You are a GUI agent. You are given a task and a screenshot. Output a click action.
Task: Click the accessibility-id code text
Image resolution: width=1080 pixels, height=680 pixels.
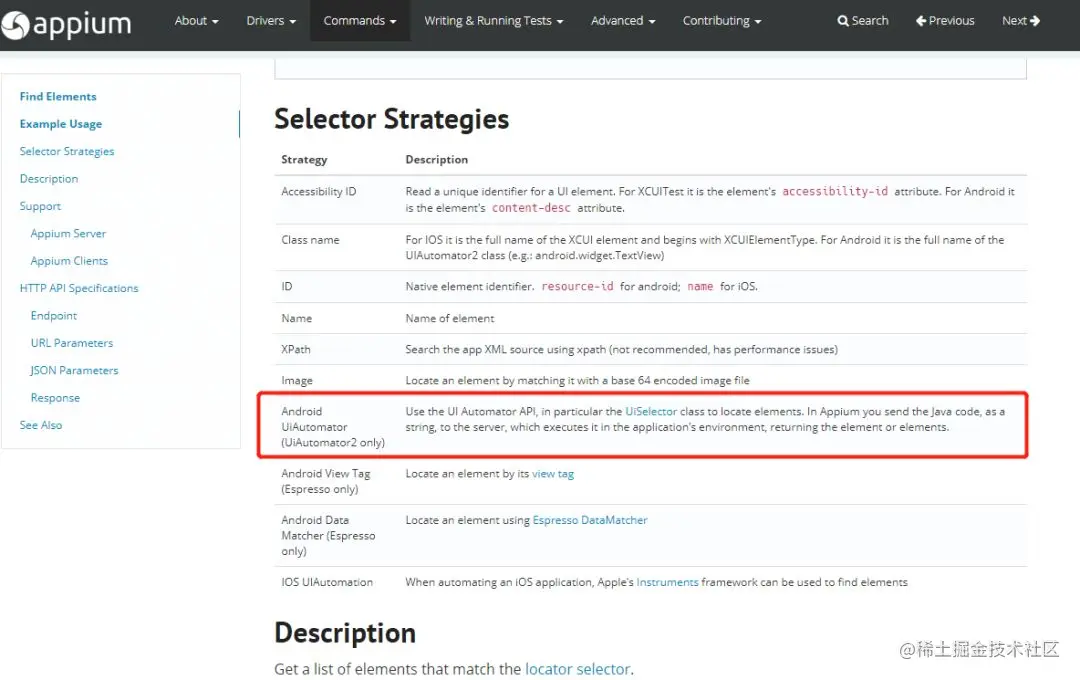click(x=835, y=192)
